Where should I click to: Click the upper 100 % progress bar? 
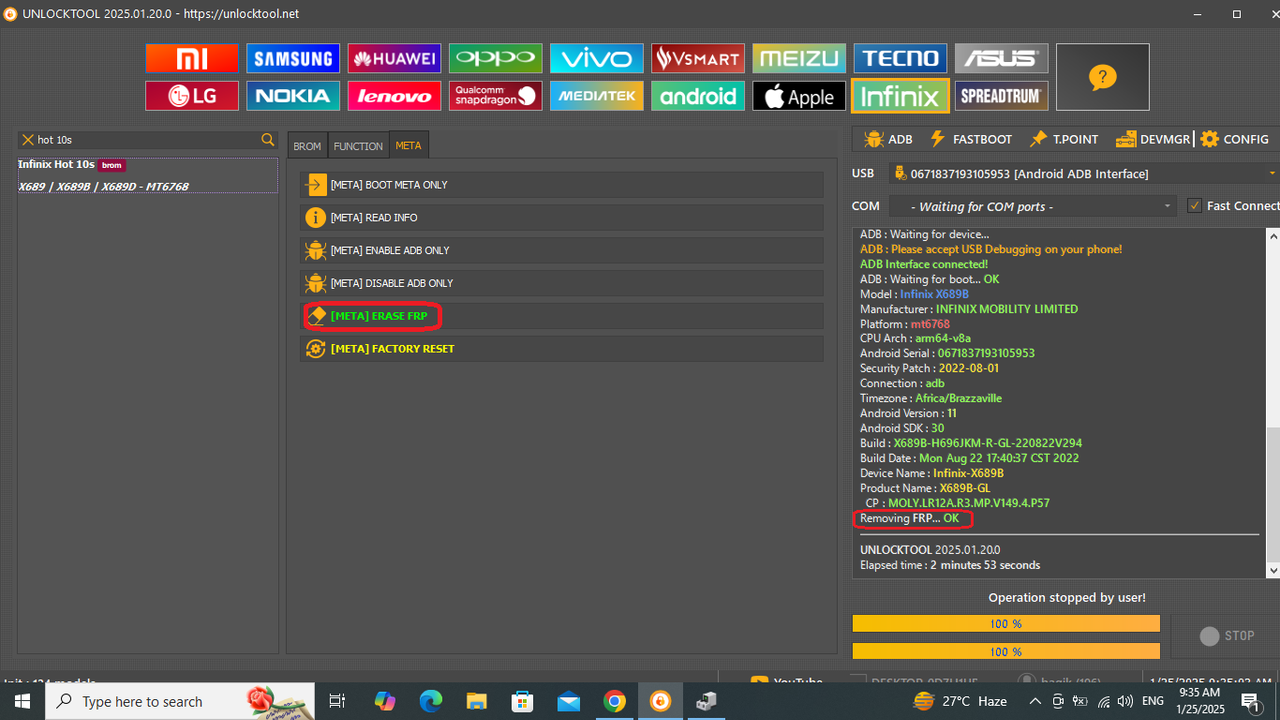click(x=1006, y=624)
